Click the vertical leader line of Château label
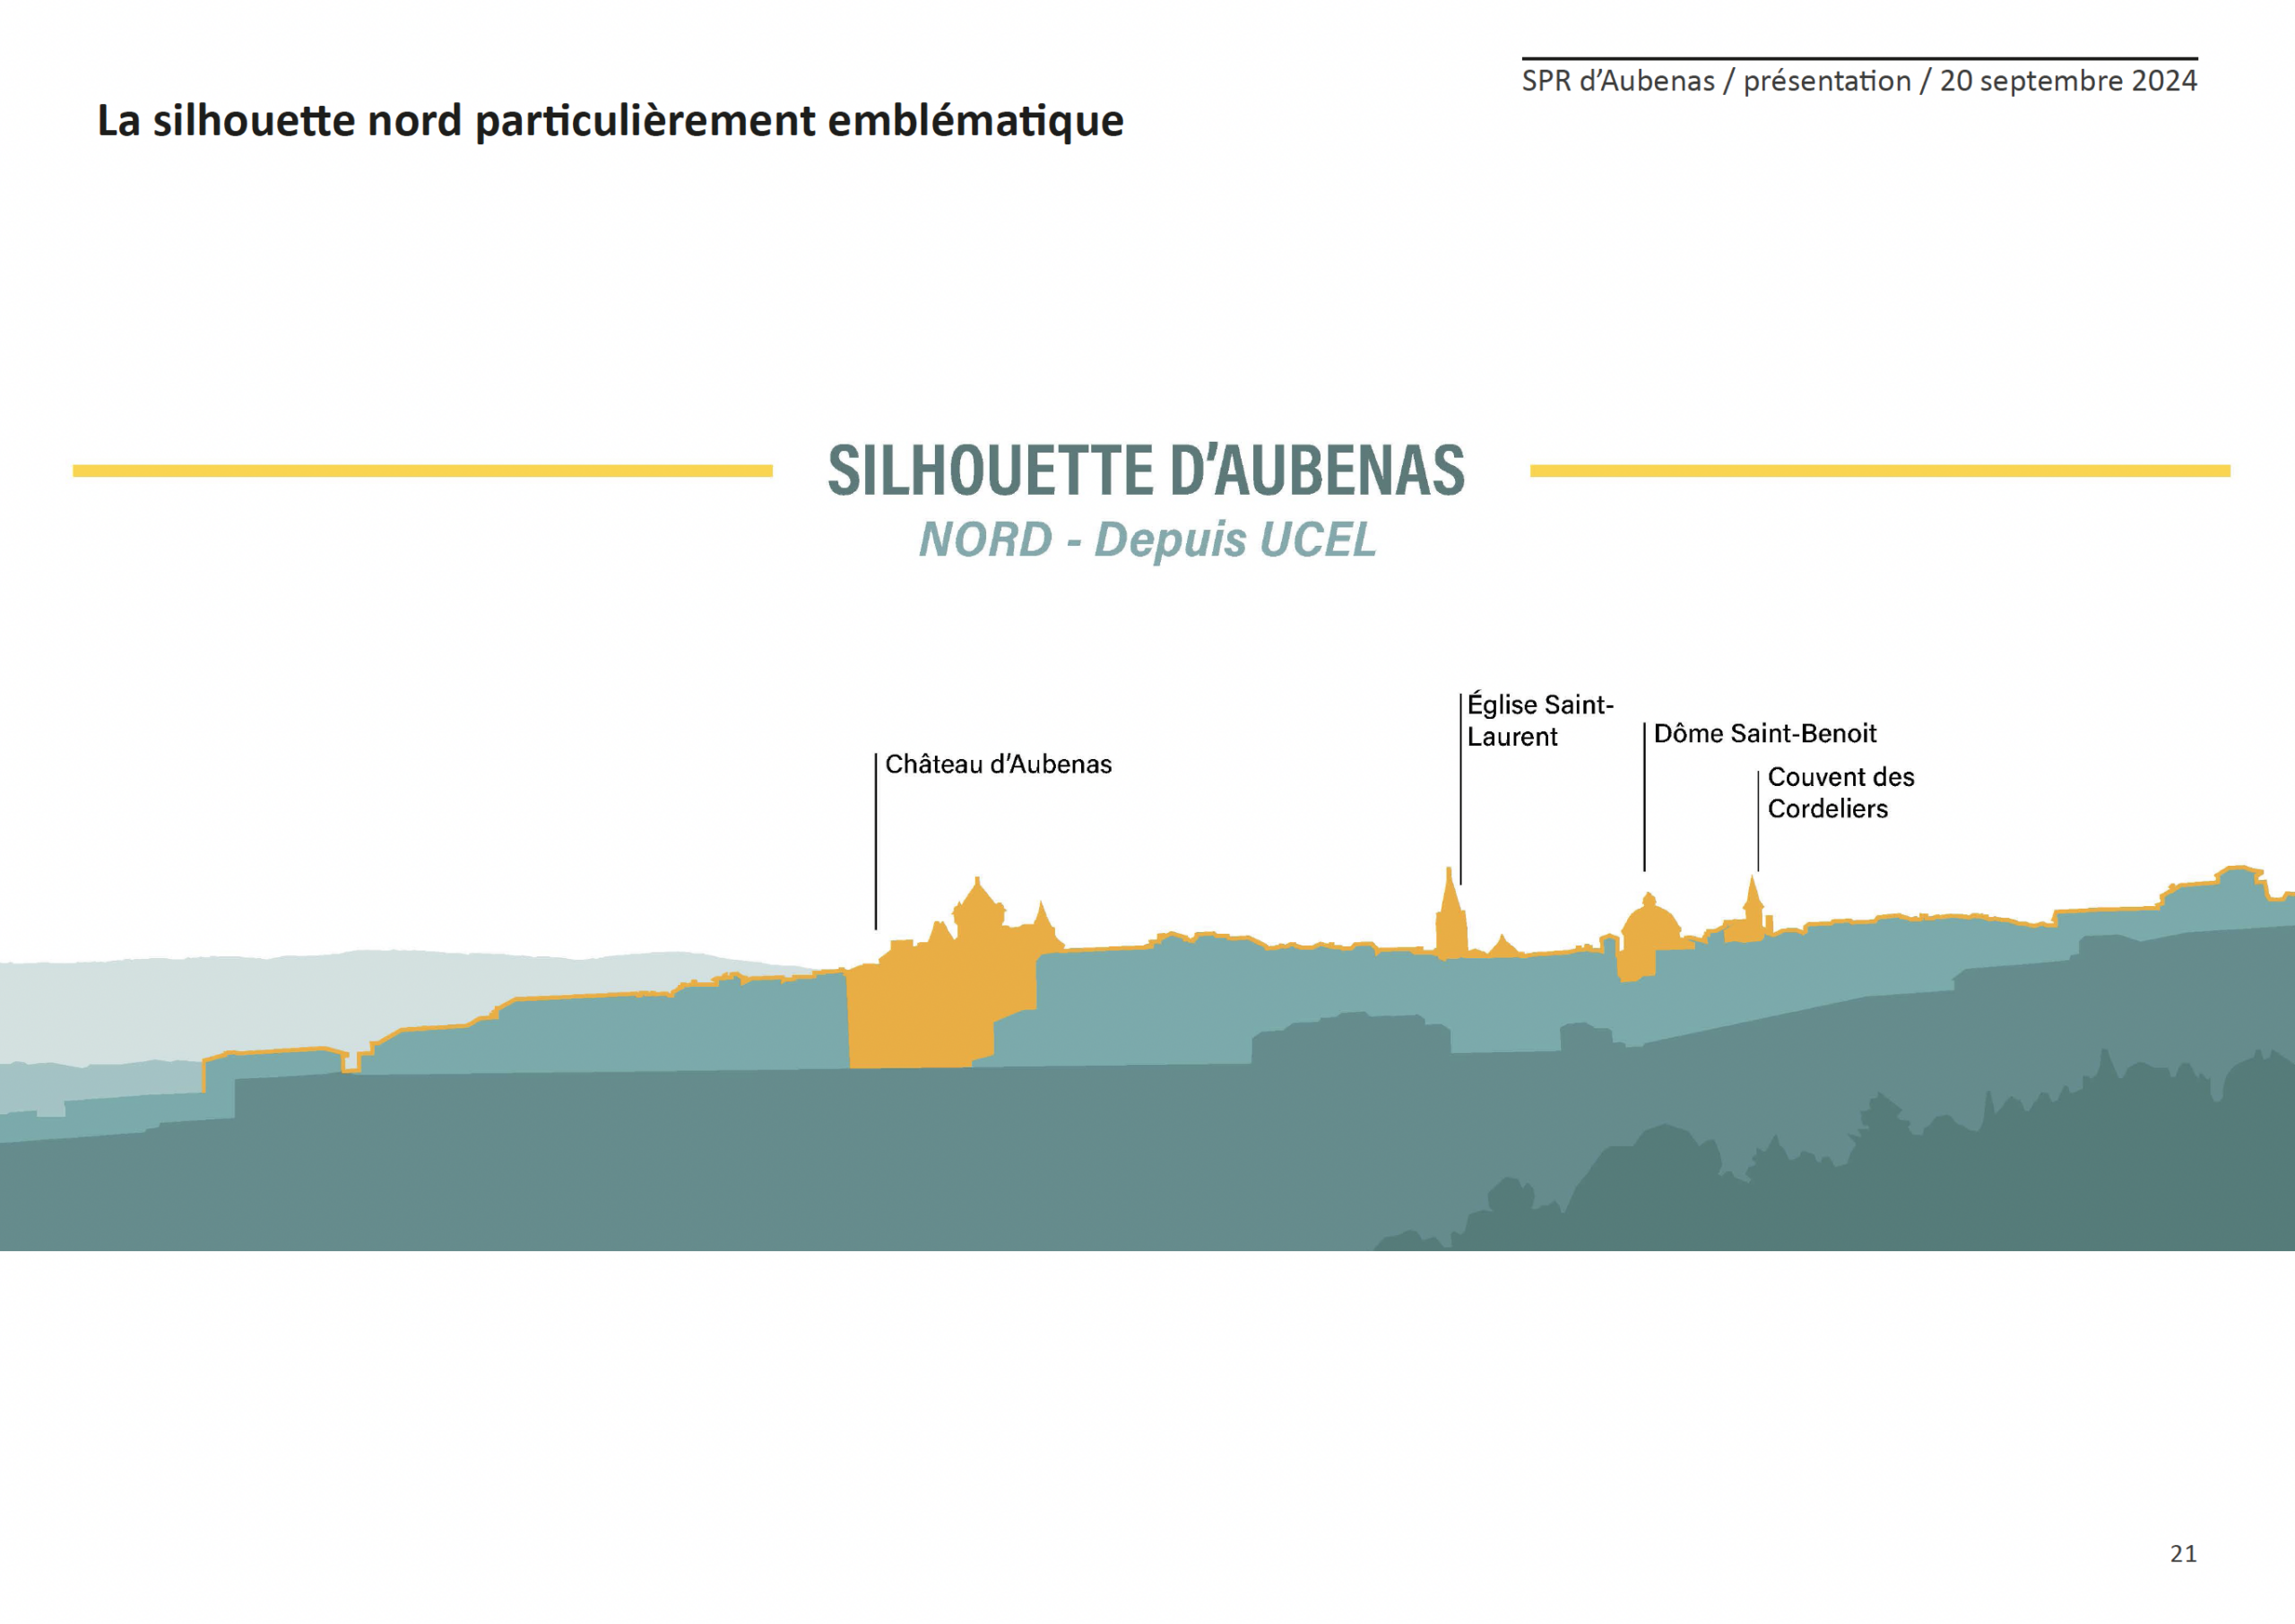 (x=876, y=840)
